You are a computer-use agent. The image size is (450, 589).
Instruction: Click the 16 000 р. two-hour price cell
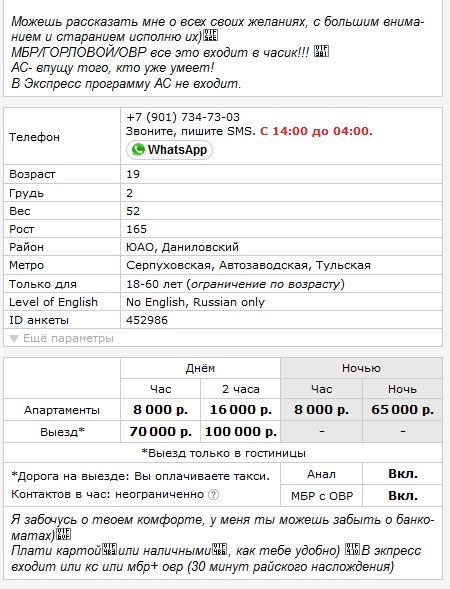click(240, 409)
